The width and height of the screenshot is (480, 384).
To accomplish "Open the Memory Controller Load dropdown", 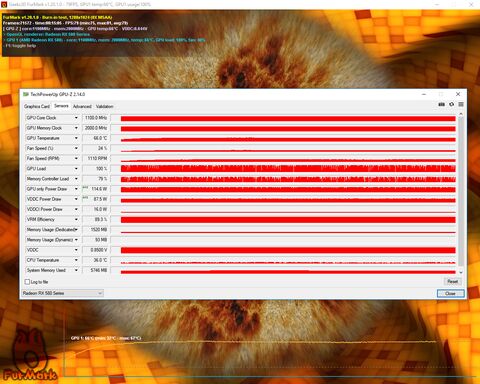I will tap(76, 179).
